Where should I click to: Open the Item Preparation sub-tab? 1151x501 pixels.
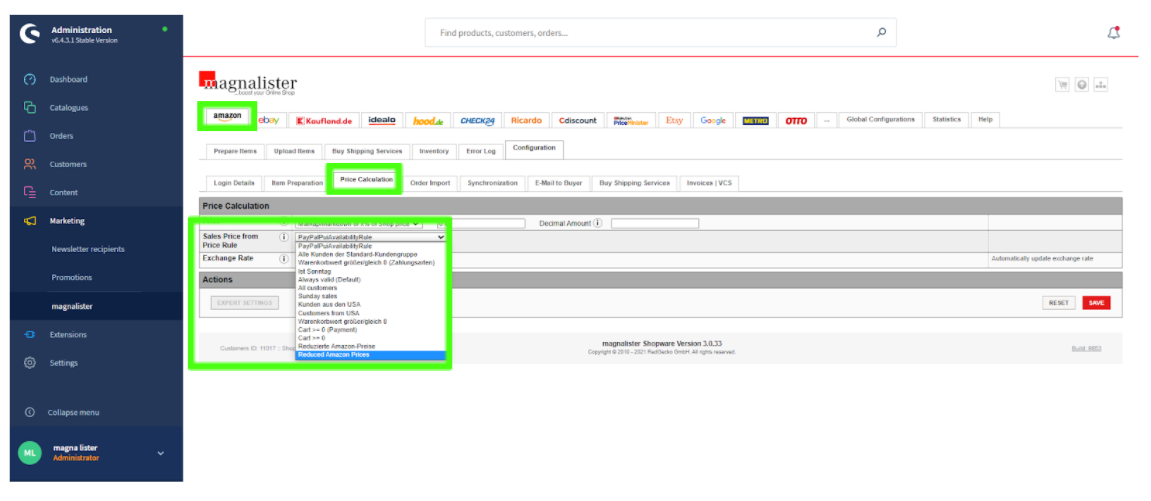297,183
